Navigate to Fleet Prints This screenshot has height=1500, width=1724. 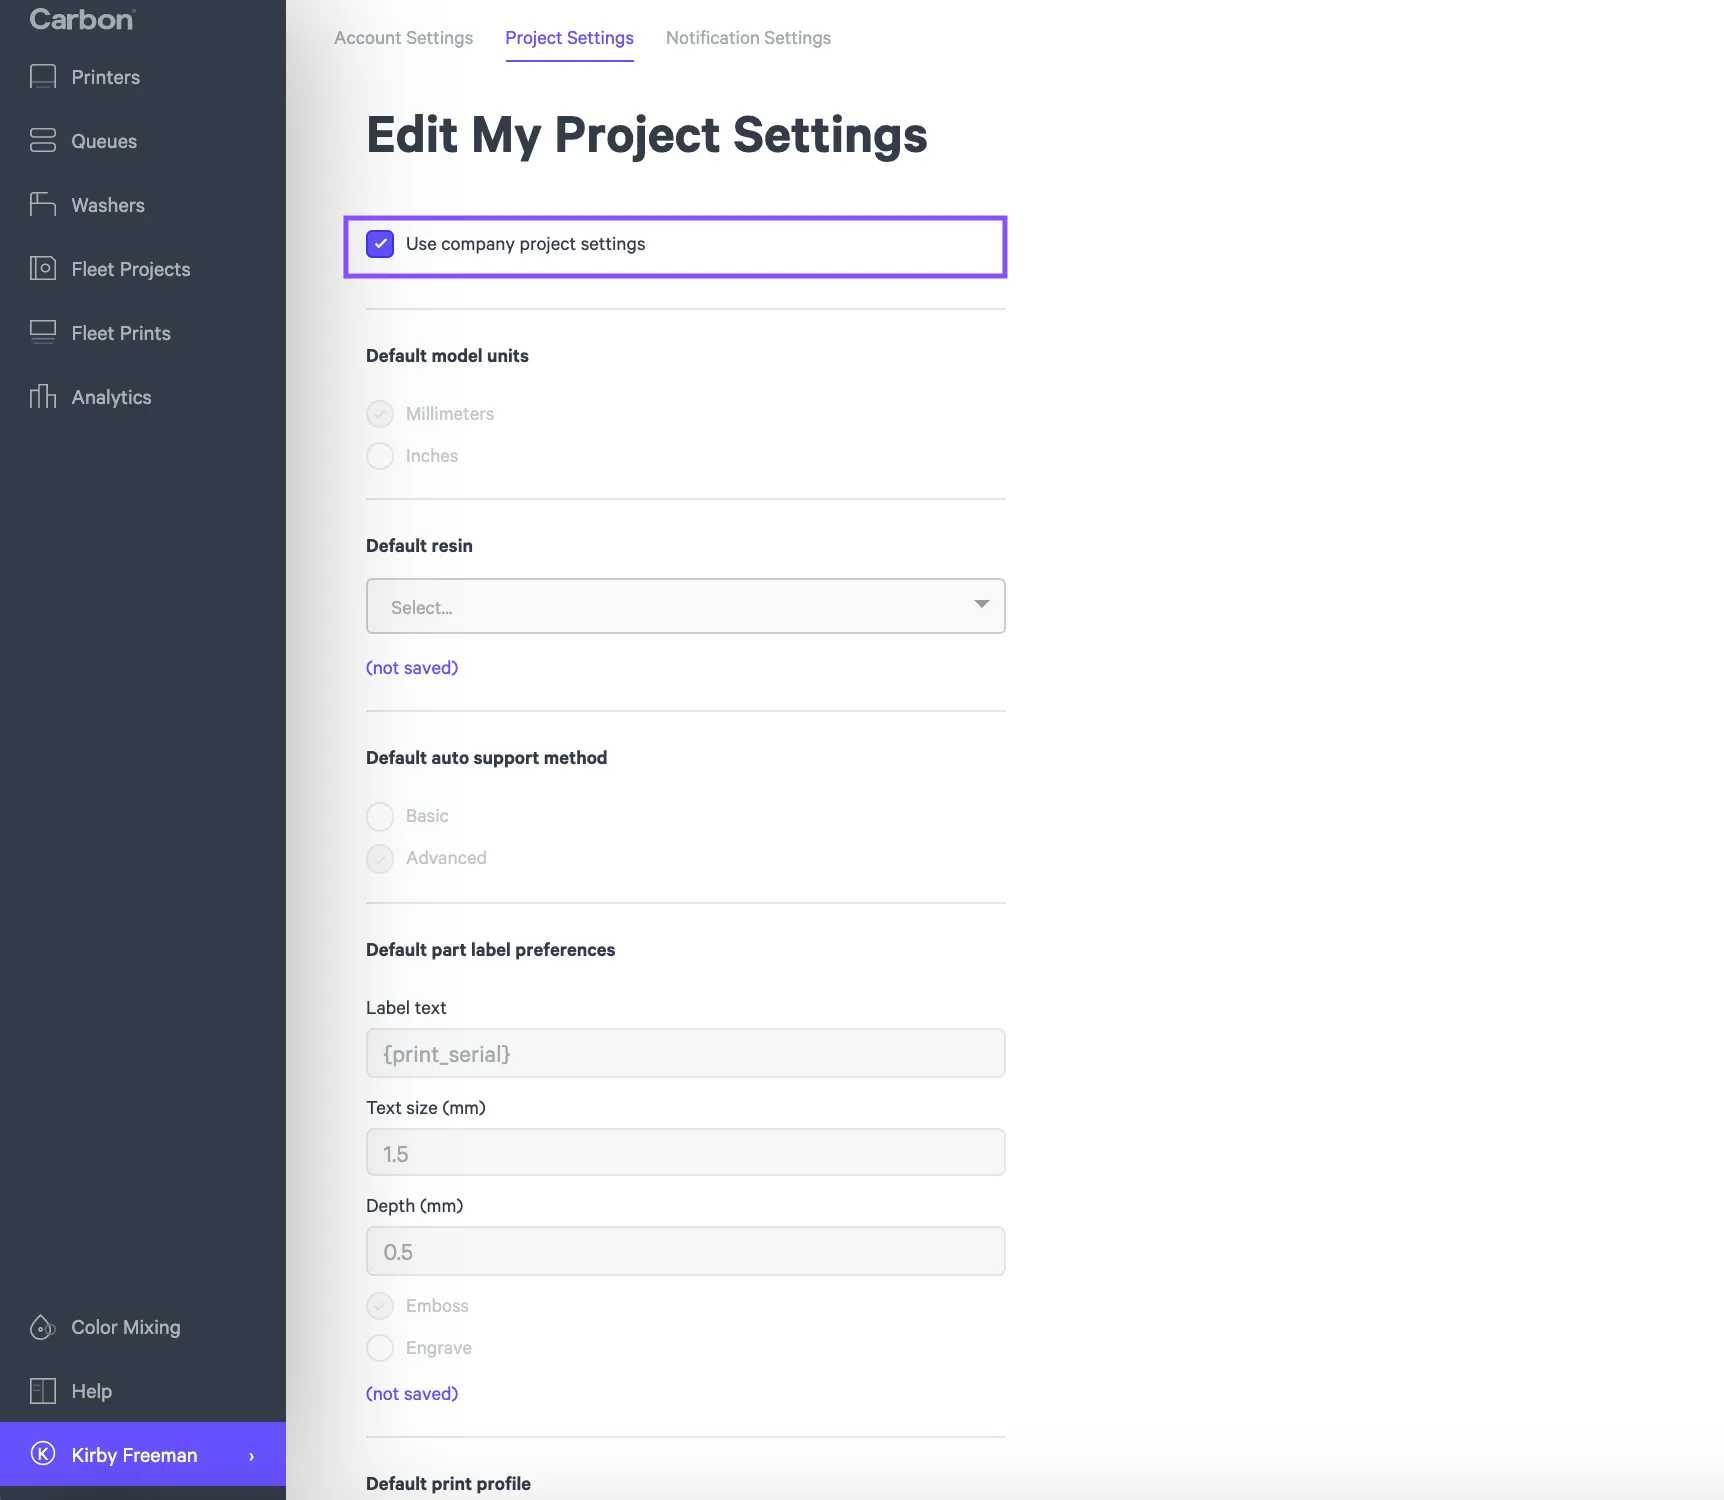pyautogui.click(x=121, y=333)
